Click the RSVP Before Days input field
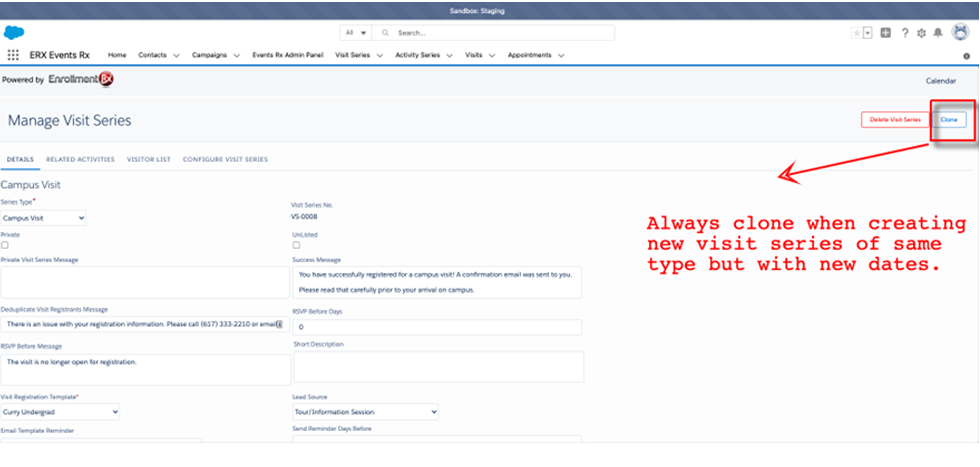The width and height of the screenshot is (980, 467). point(436,327)
